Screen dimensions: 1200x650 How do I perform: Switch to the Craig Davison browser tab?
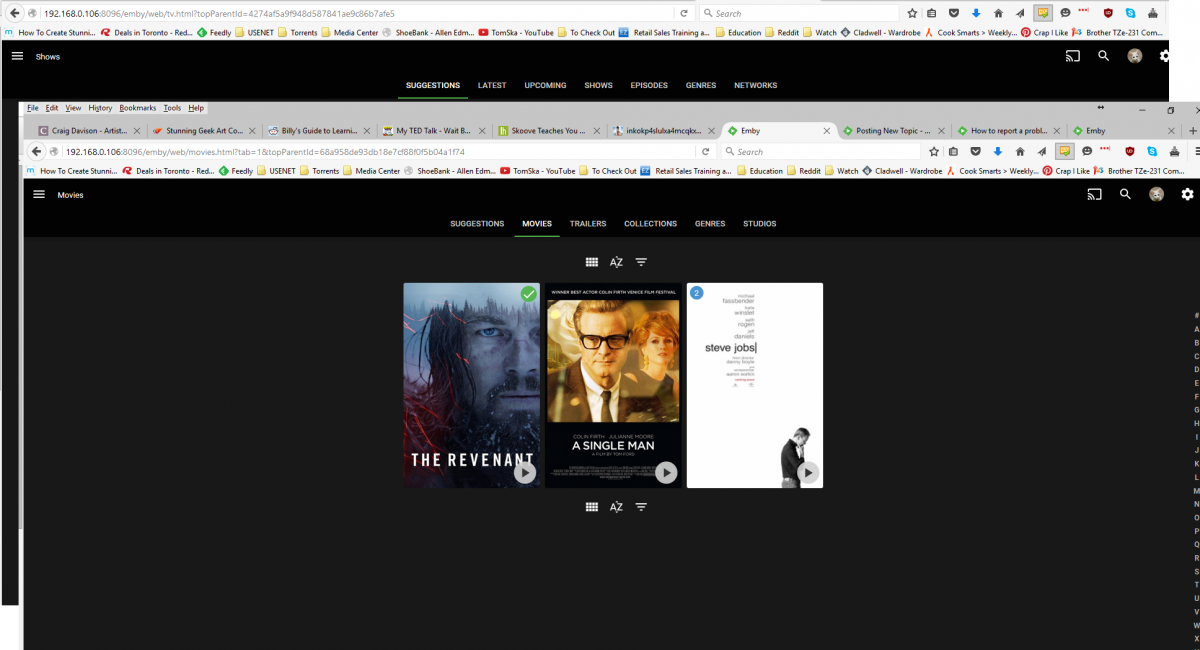(x=88, y=130)
